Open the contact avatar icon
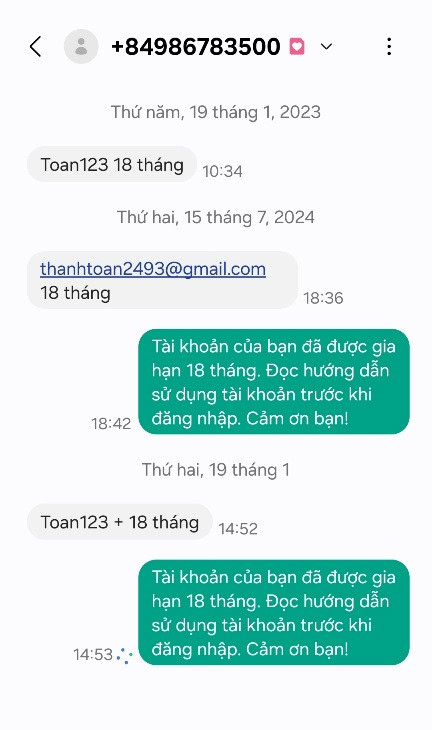Screen dimensions: 432x730 point(81,46)
